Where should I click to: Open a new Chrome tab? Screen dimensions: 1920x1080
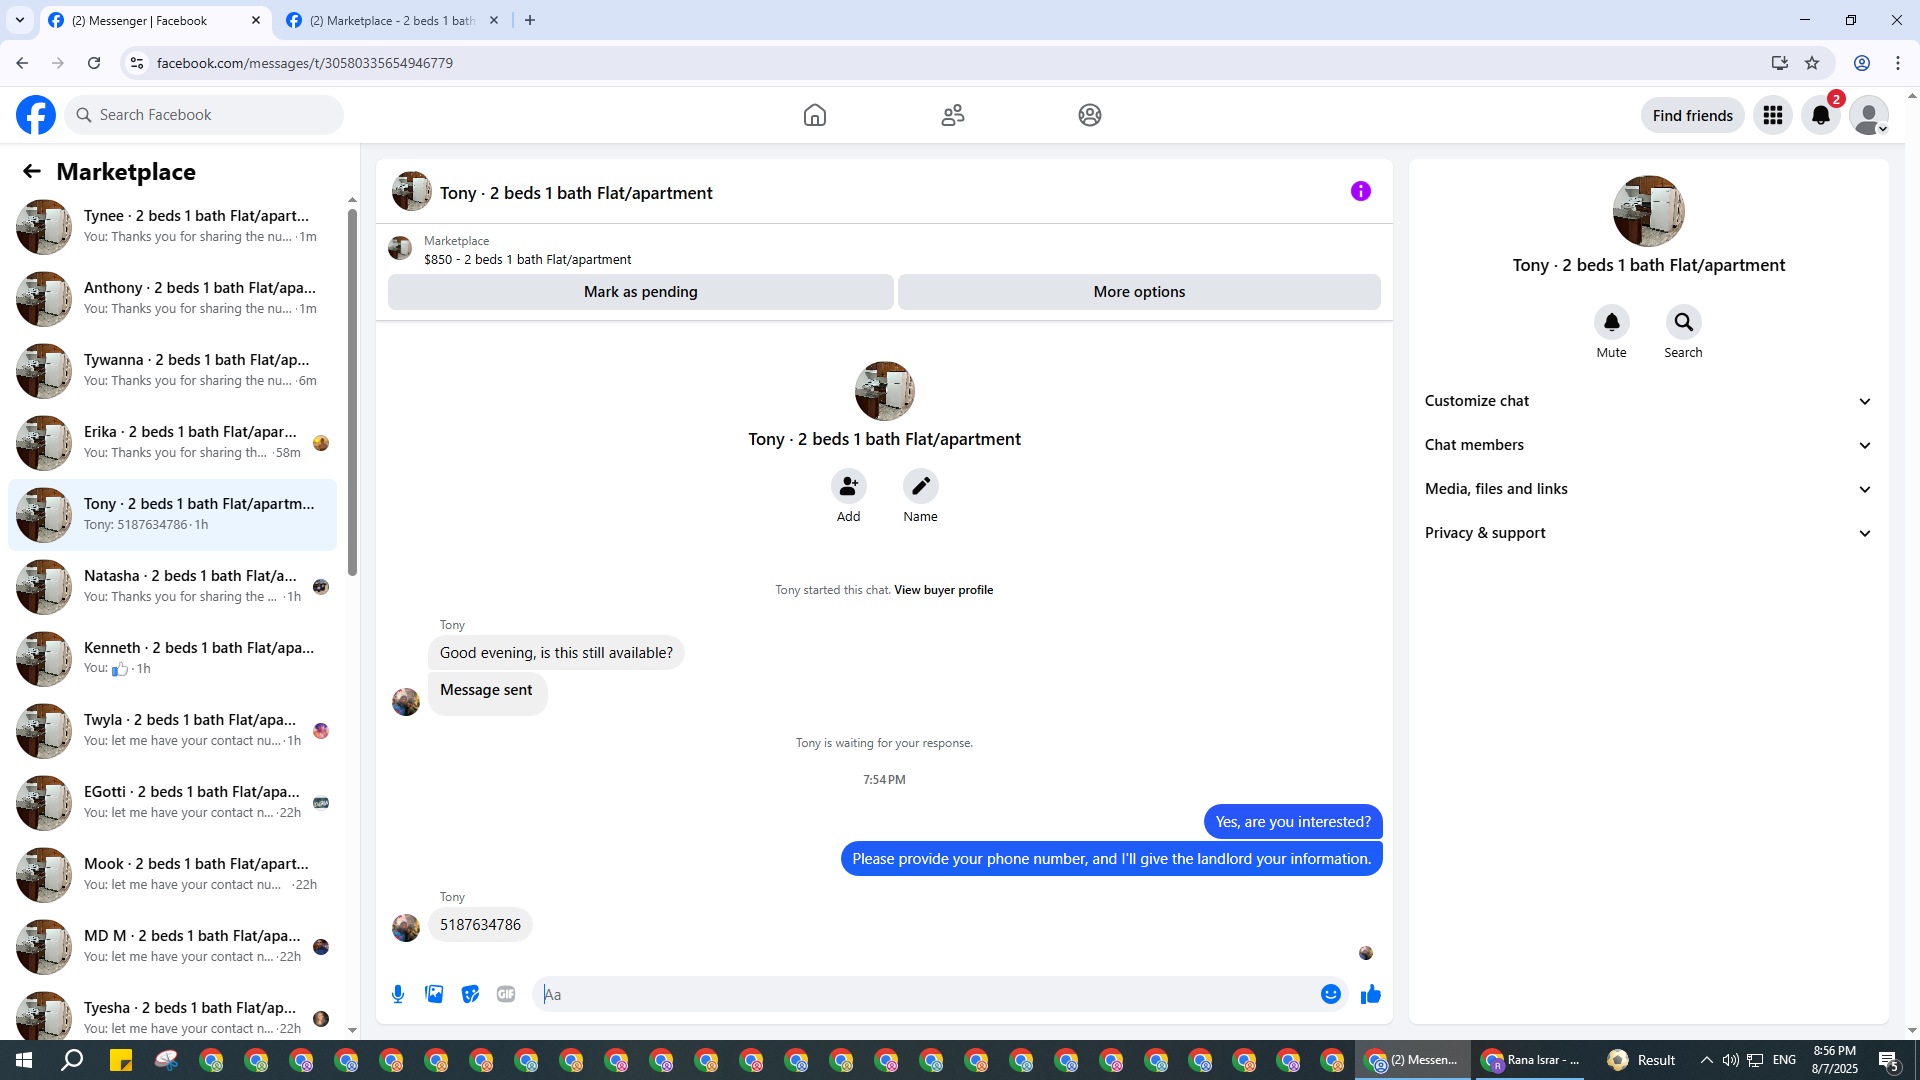click(530, 20)
